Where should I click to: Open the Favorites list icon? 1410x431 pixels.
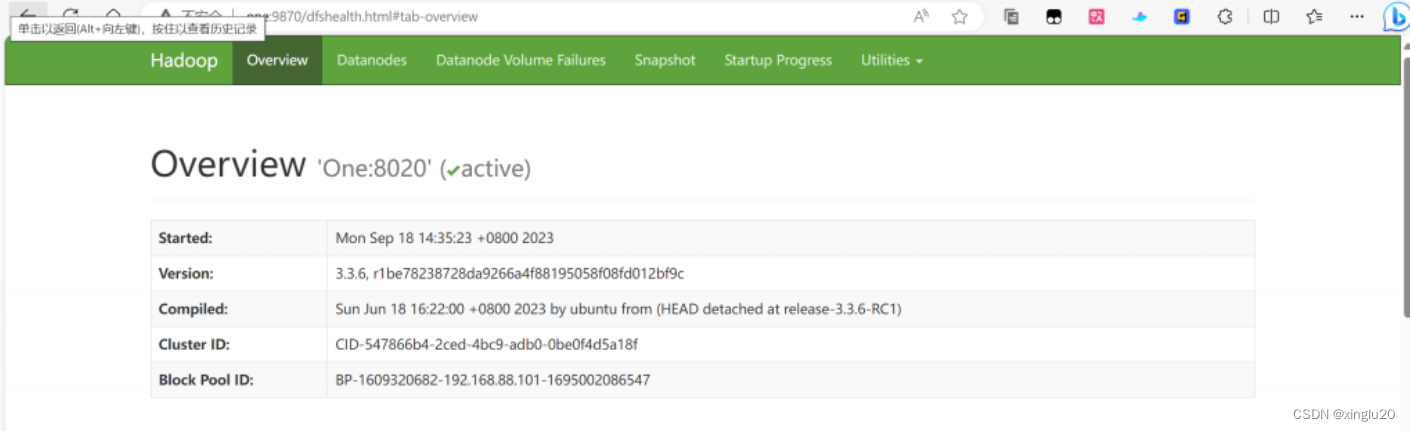1314,16
